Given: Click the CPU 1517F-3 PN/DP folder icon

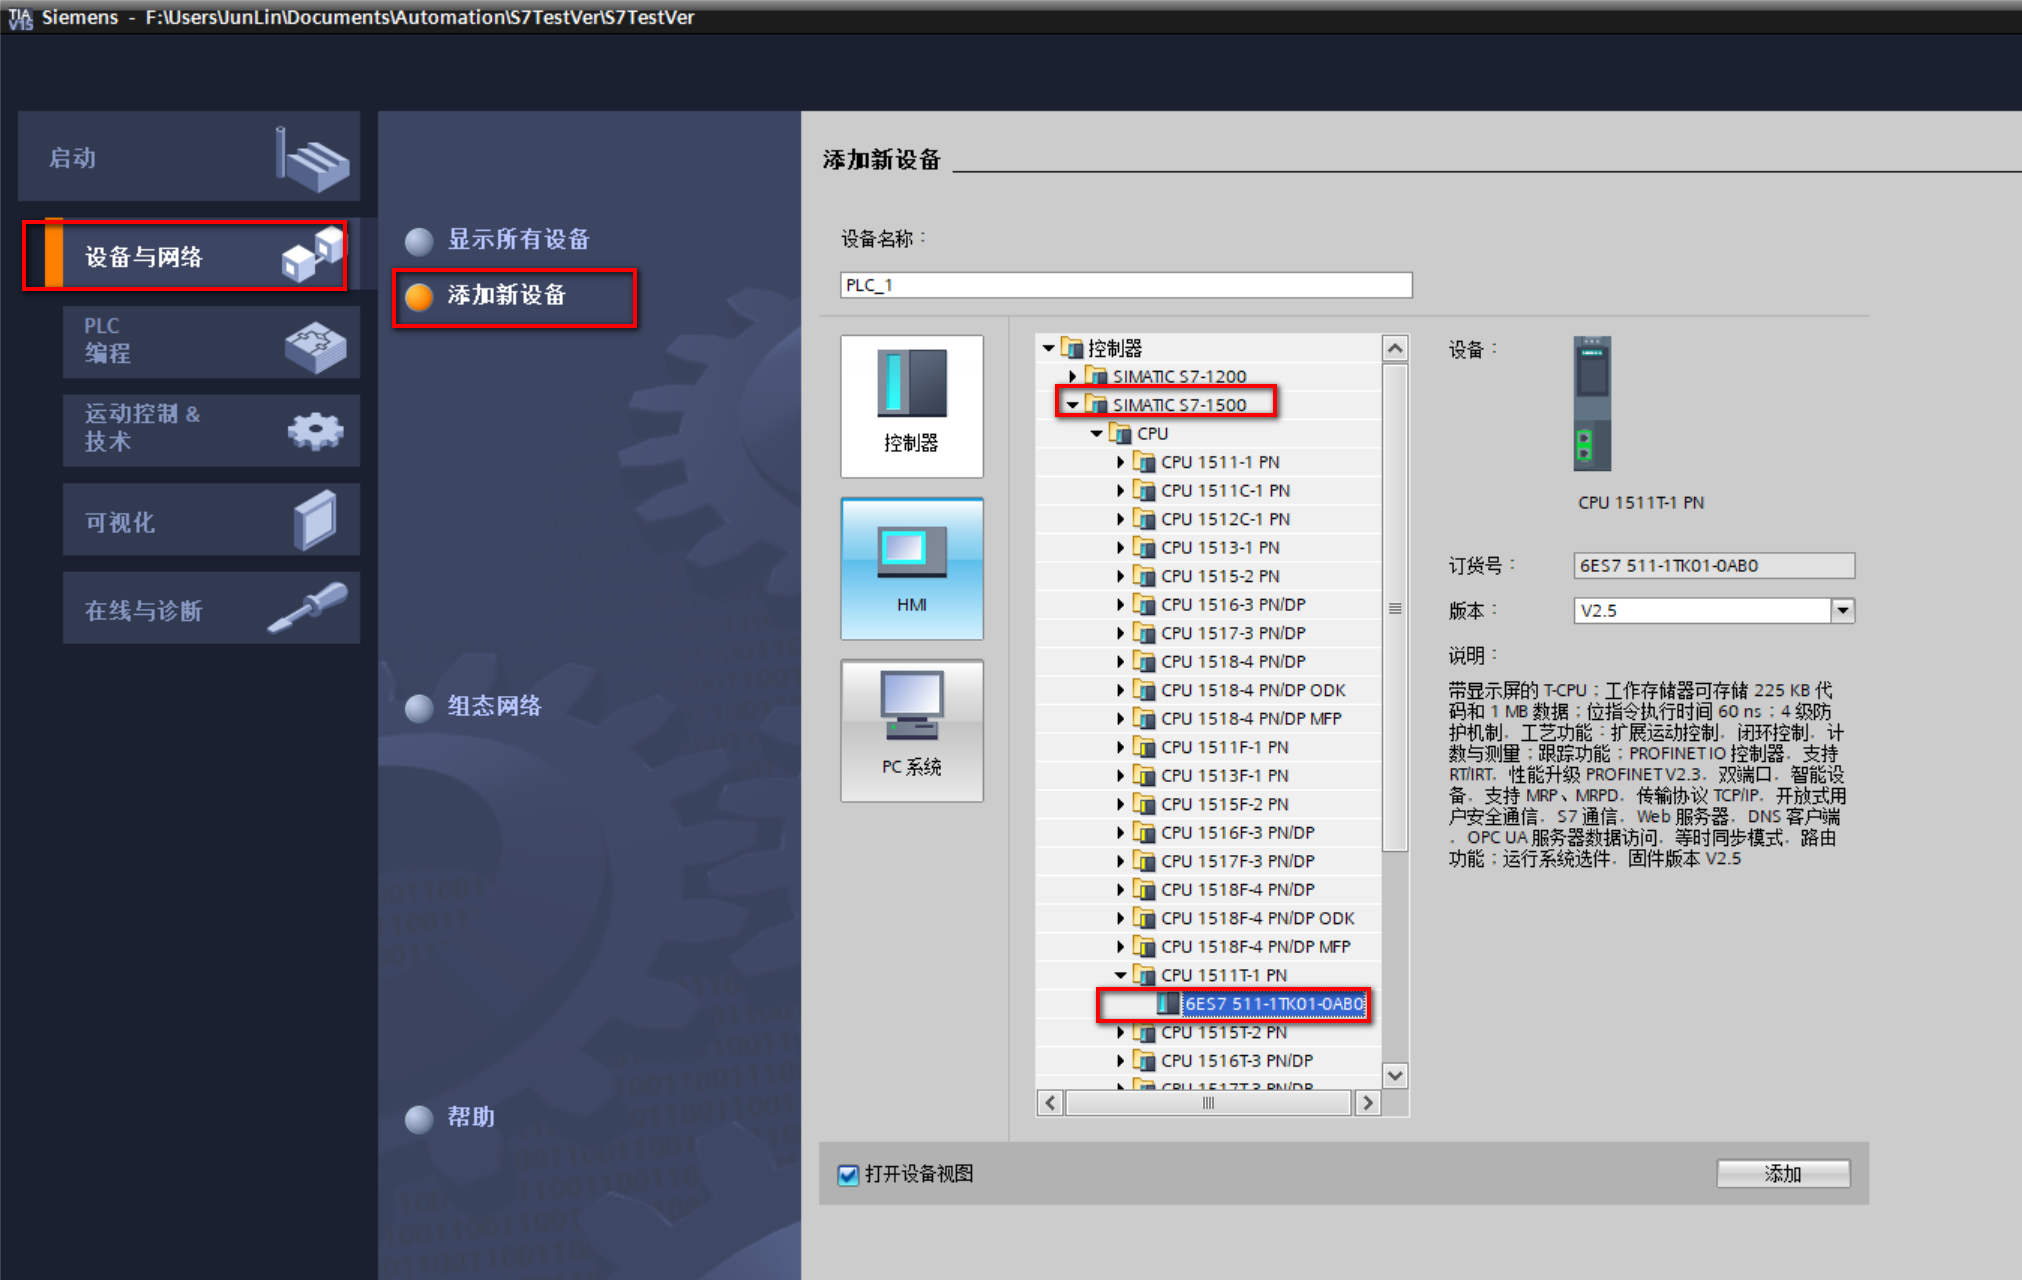Looking at the screenshot, I should pos(1144,860).
